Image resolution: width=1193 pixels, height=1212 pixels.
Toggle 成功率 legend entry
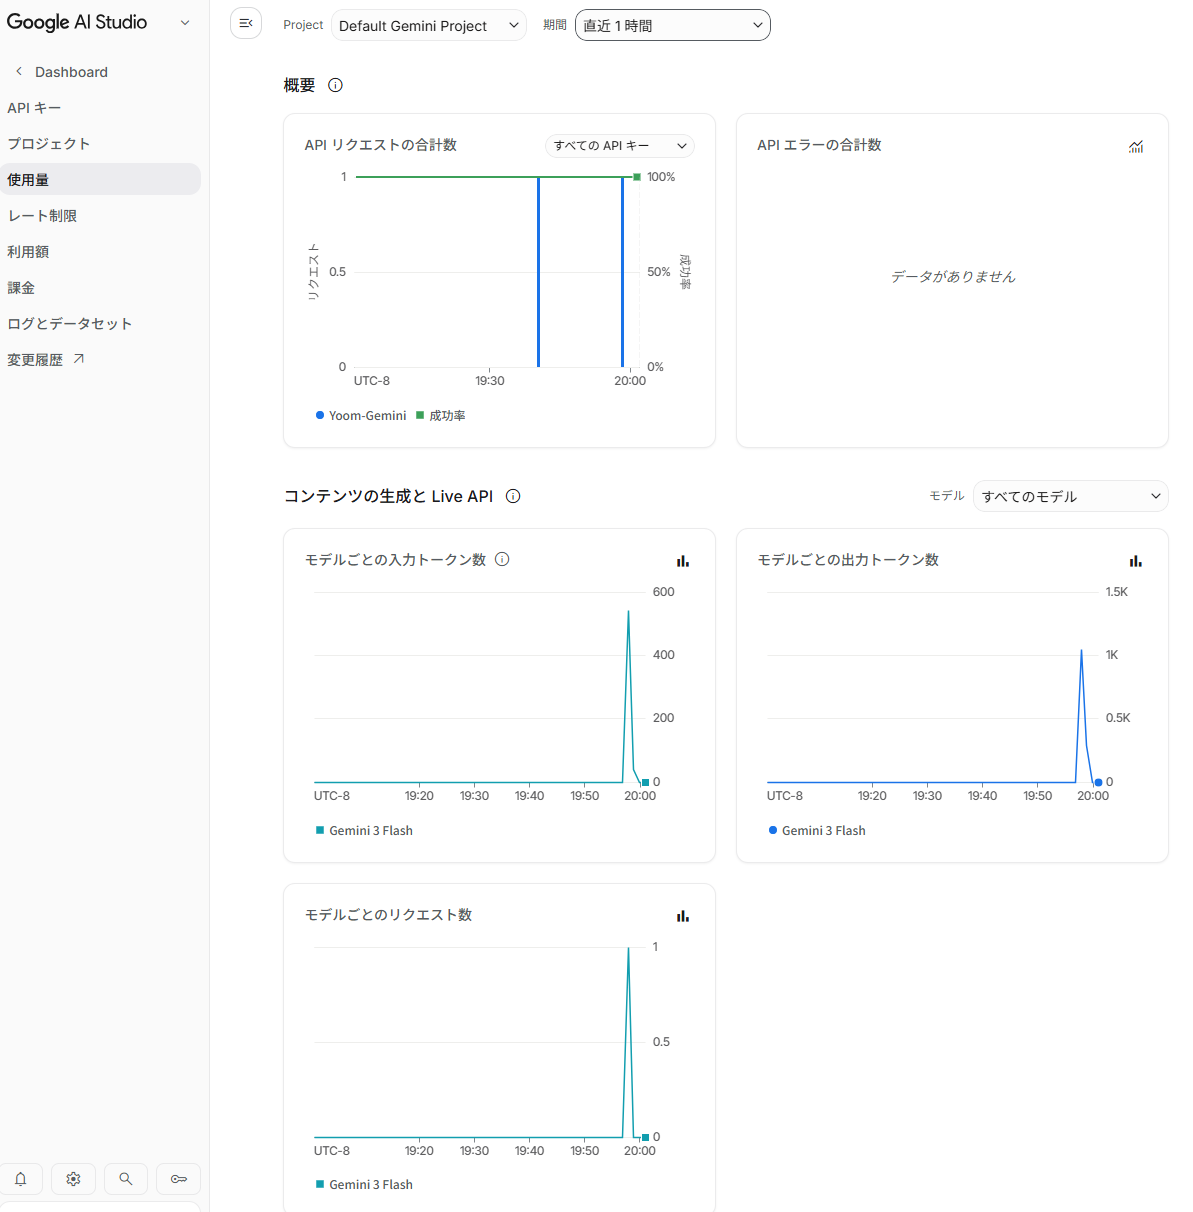coord(441,415)
